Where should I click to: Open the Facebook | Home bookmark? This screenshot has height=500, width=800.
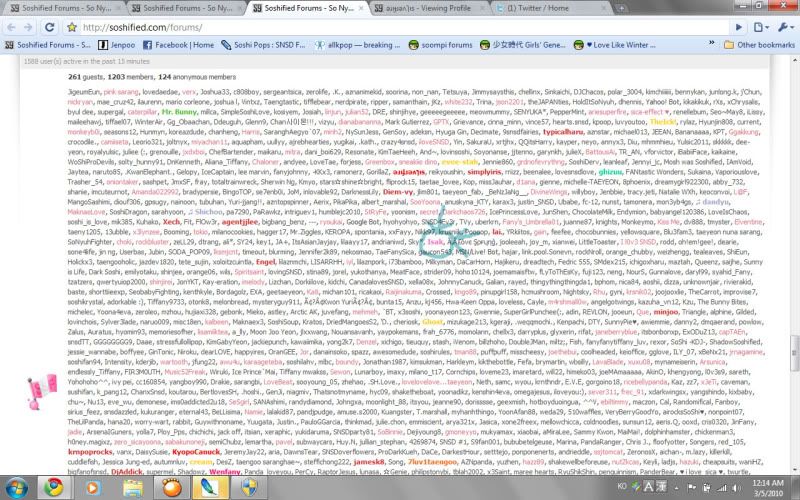(x=178, y=45)
